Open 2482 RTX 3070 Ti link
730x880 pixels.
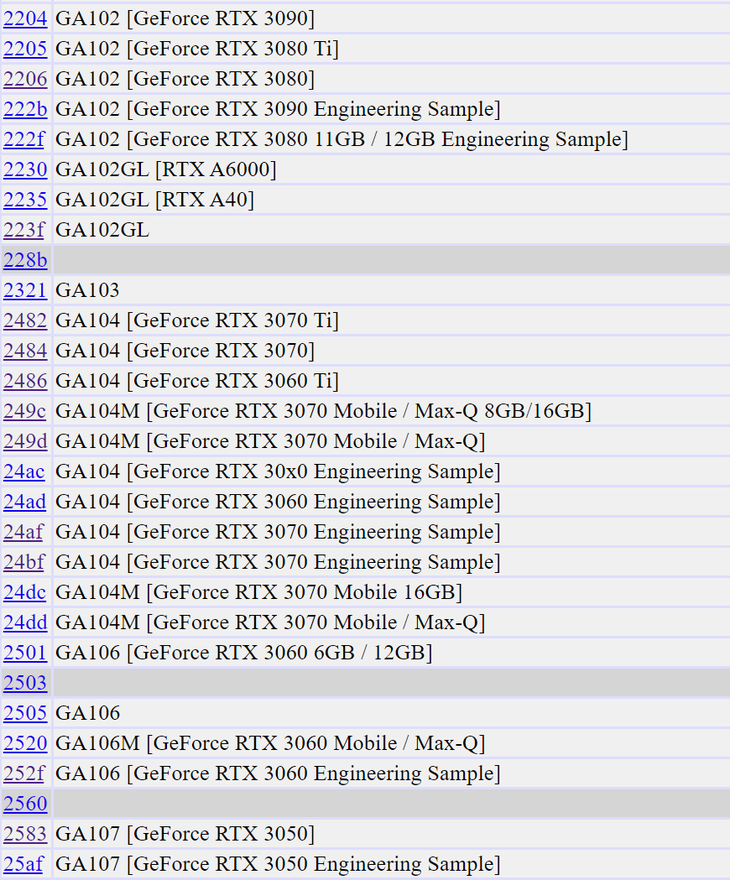25,321
